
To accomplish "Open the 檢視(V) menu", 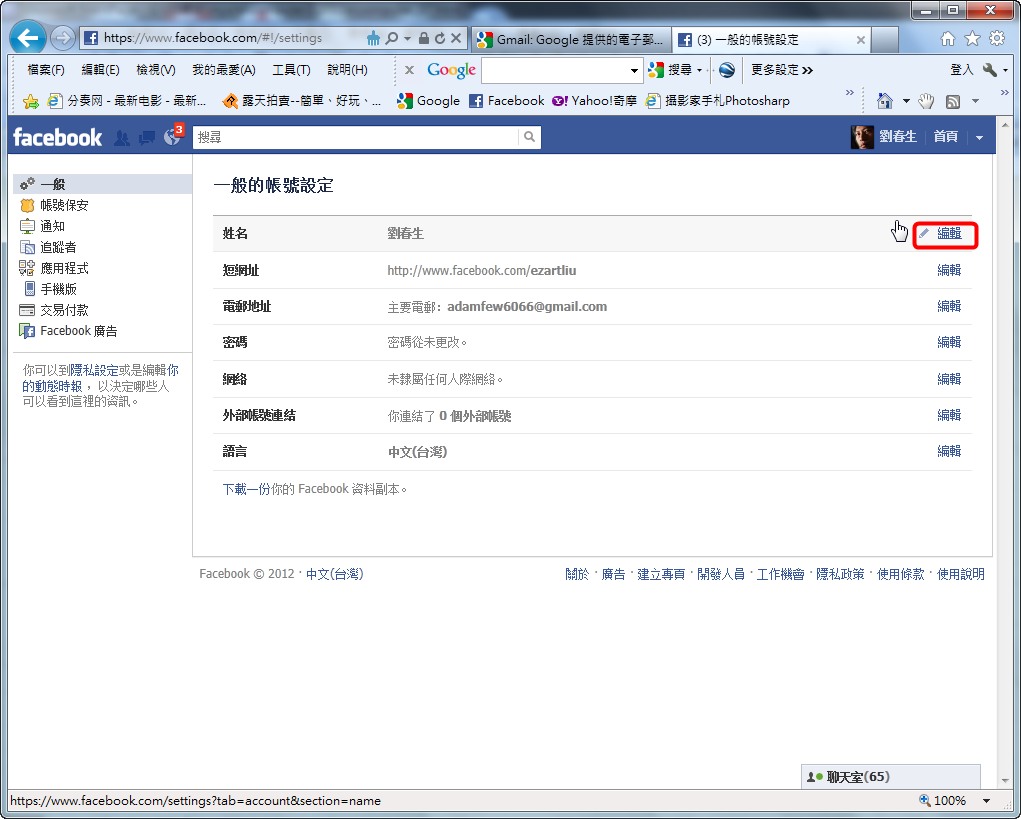I will coord(156,70).
